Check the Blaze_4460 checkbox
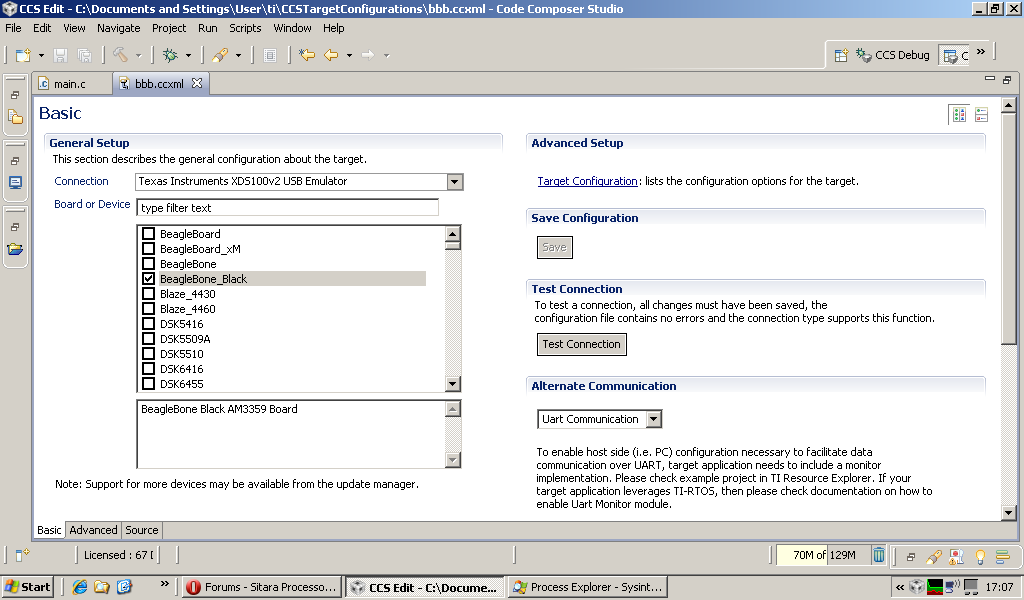This screenshot has width=1024, height=600. [148, 309]
